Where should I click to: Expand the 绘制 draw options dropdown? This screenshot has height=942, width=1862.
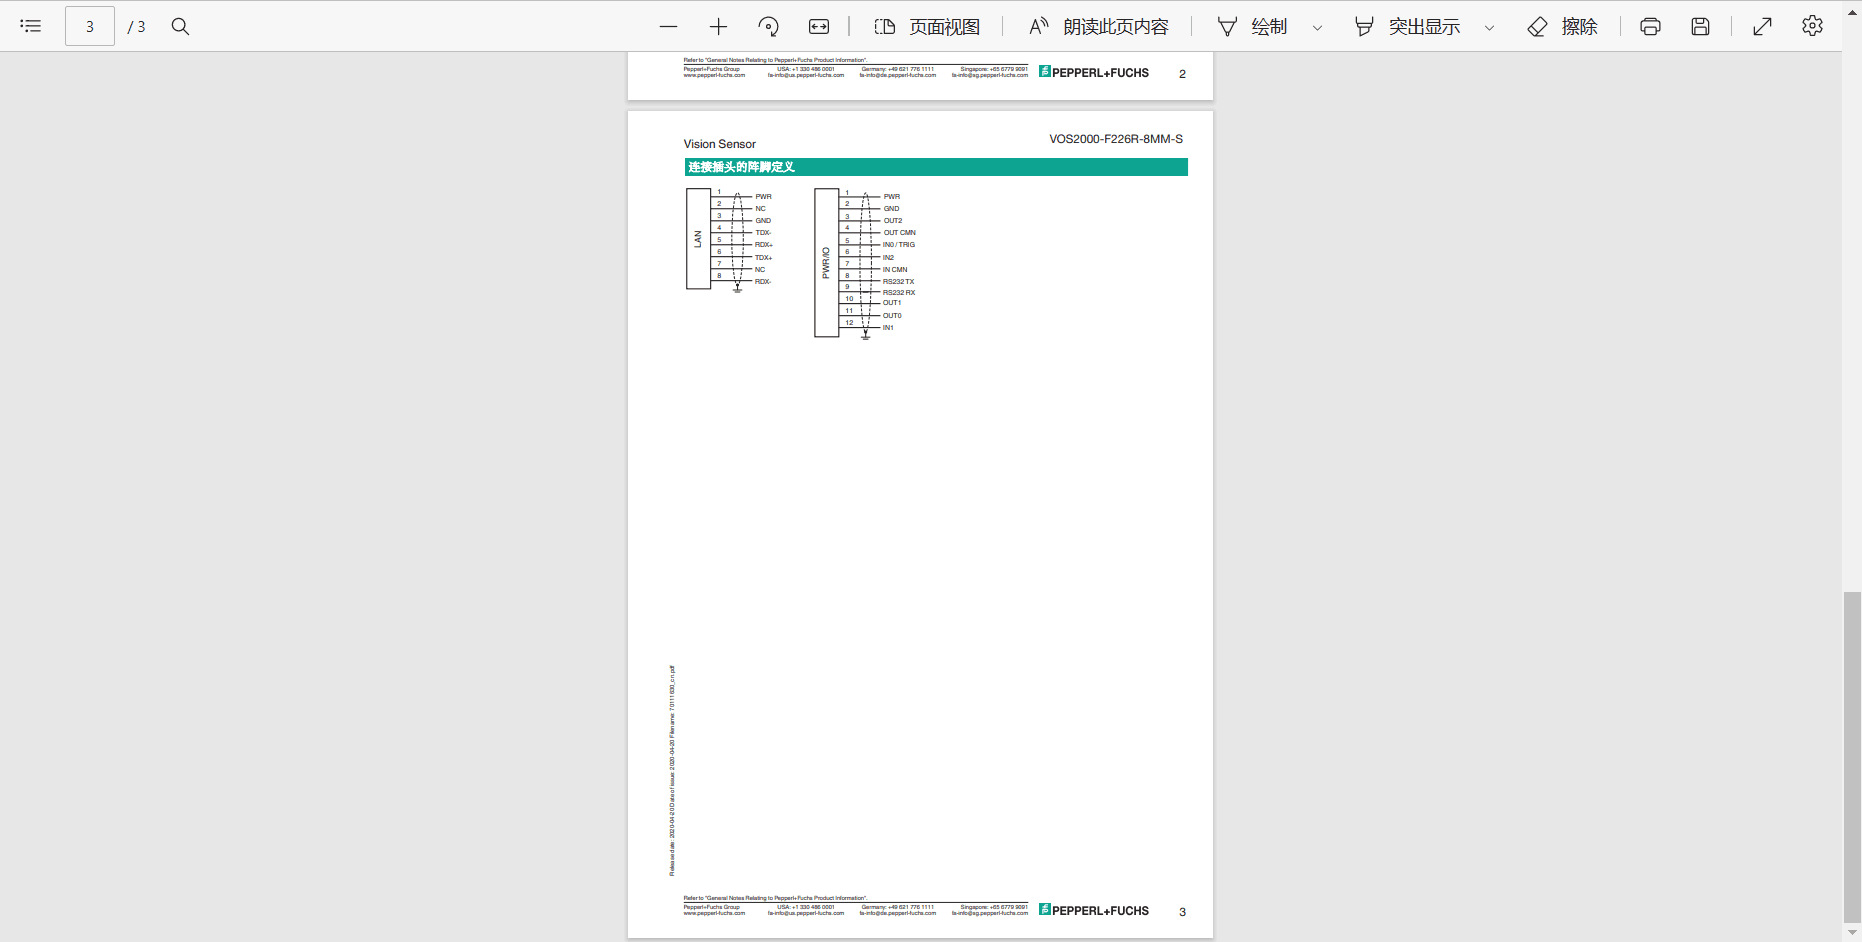click(x=1317, y=28)
